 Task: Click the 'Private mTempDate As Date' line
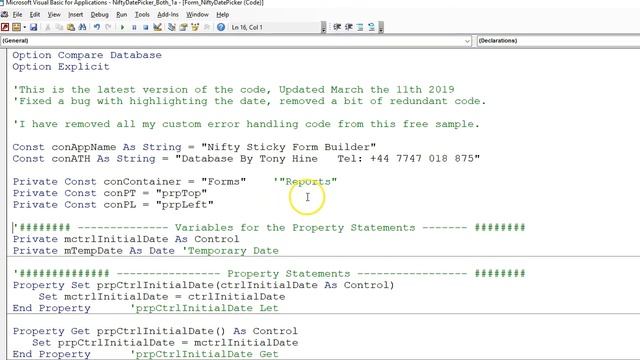point(146,250)
